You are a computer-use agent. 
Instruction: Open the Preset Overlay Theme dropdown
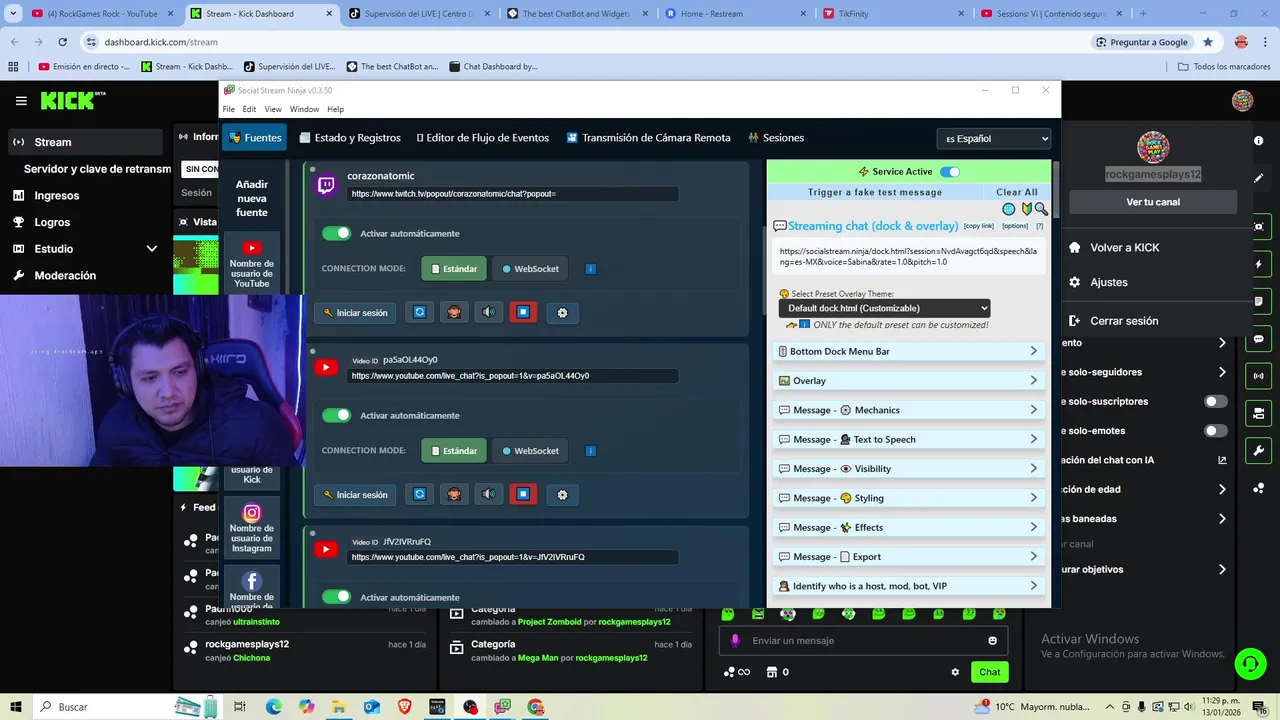(884, 308)
